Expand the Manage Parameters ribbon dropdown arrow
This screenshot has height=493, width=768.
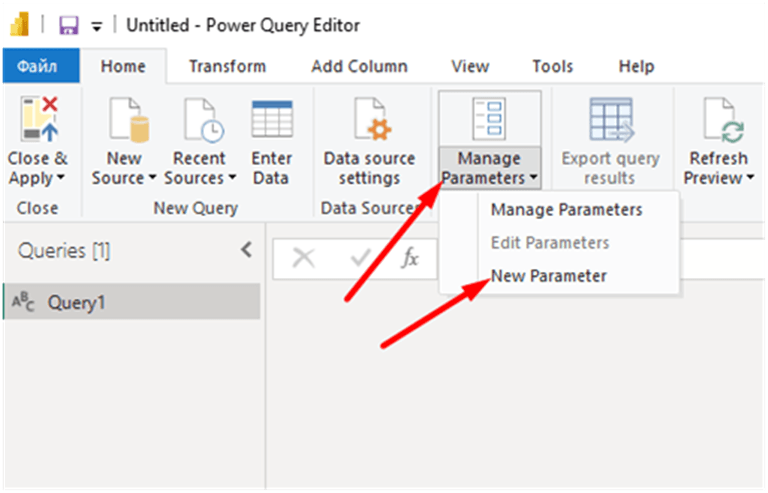pos(533,177)
